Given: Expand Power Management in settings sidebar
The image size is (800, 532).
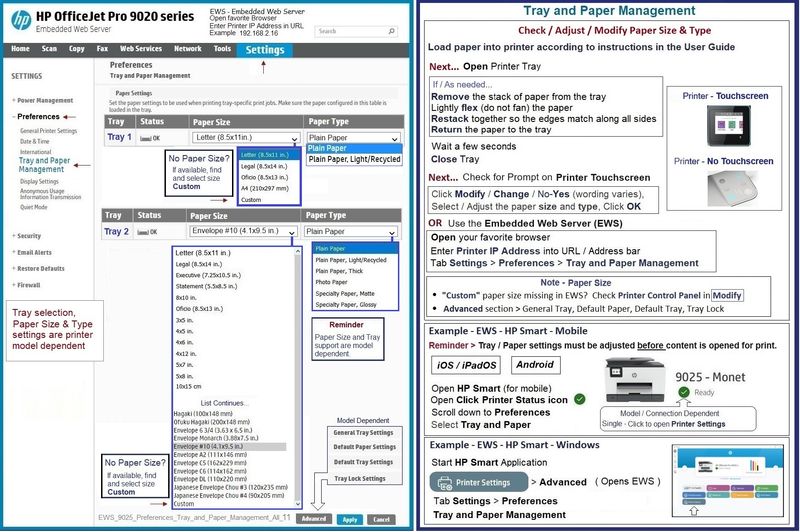Looking at the screenshot, I should coord(43,100).
